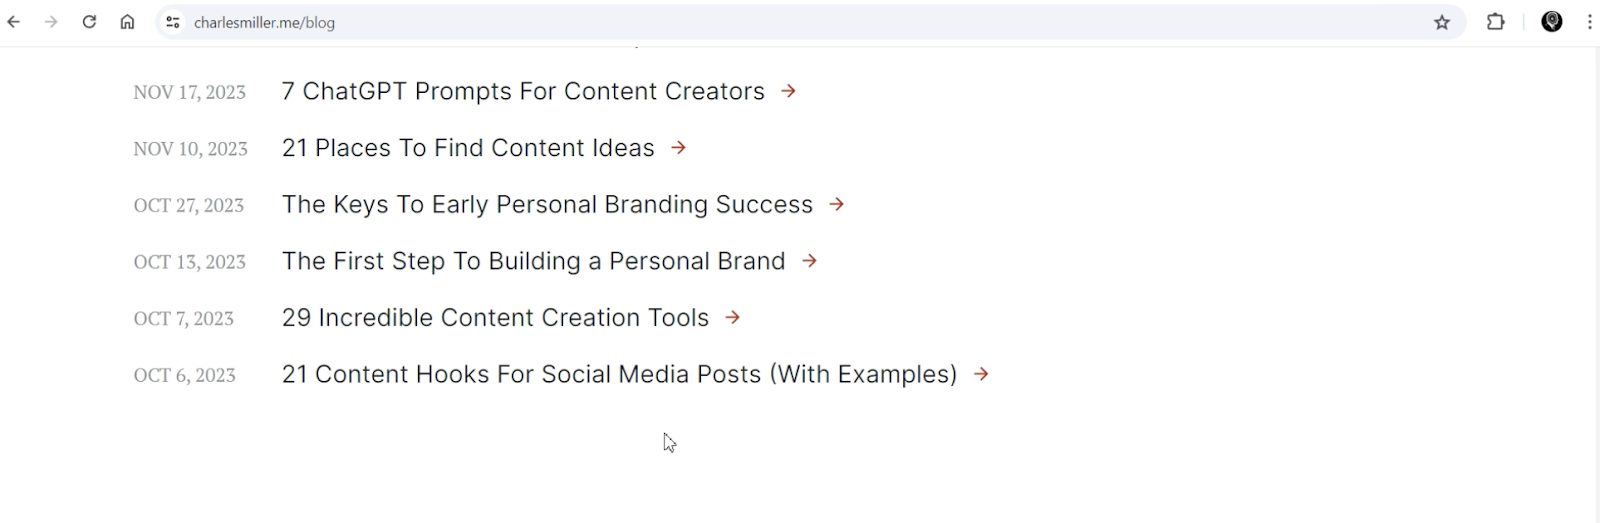Go to the browser home page icon

127,22
